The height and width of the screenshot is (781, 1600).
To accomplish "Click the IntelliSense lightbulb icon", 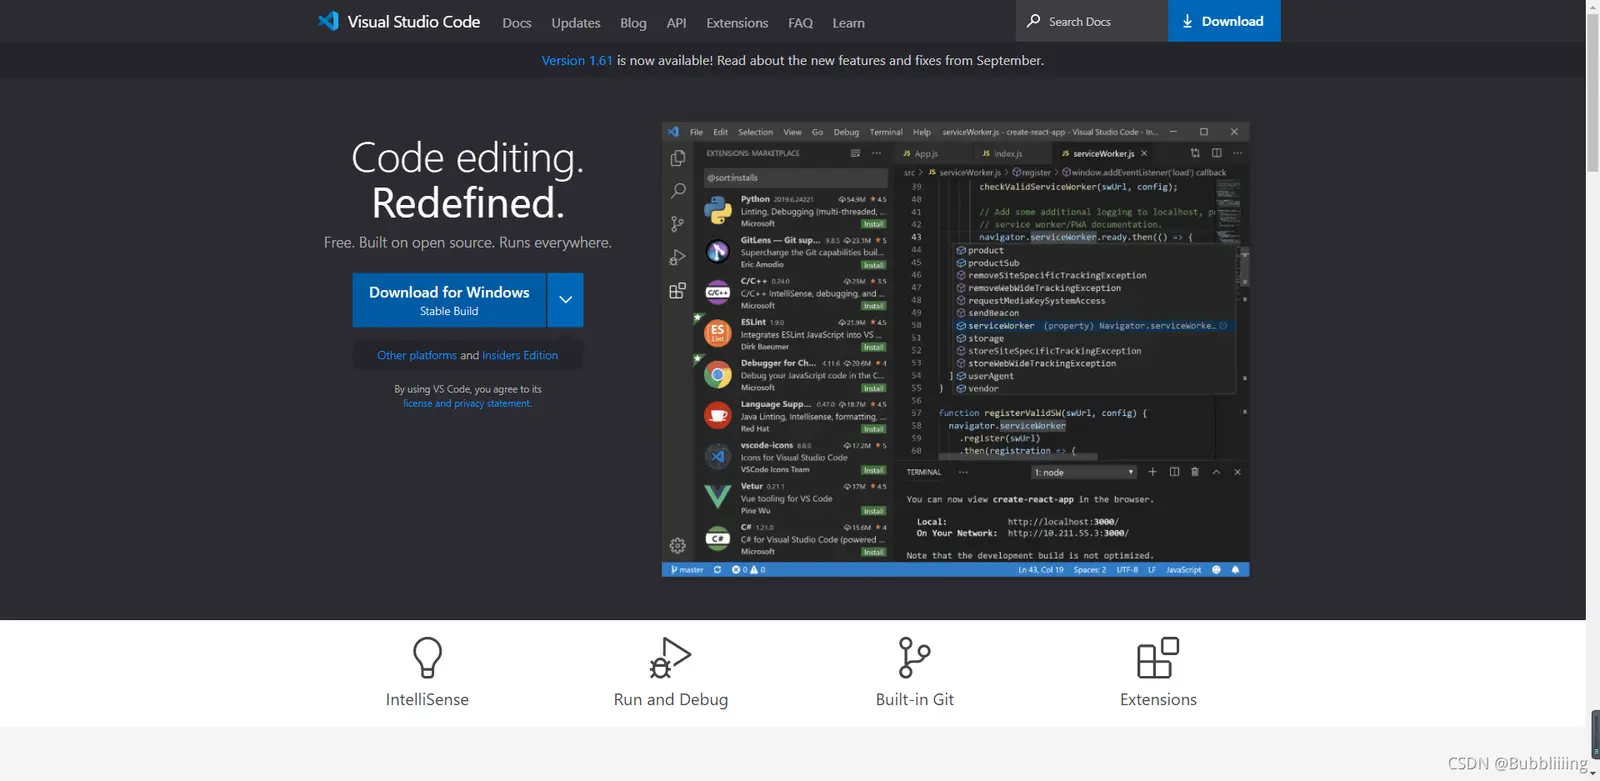I will (x=428, y=658).
